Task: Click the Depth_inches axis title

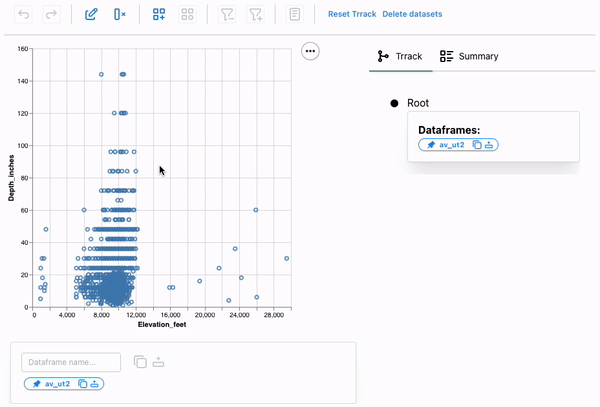Action: tap(11, 178)
